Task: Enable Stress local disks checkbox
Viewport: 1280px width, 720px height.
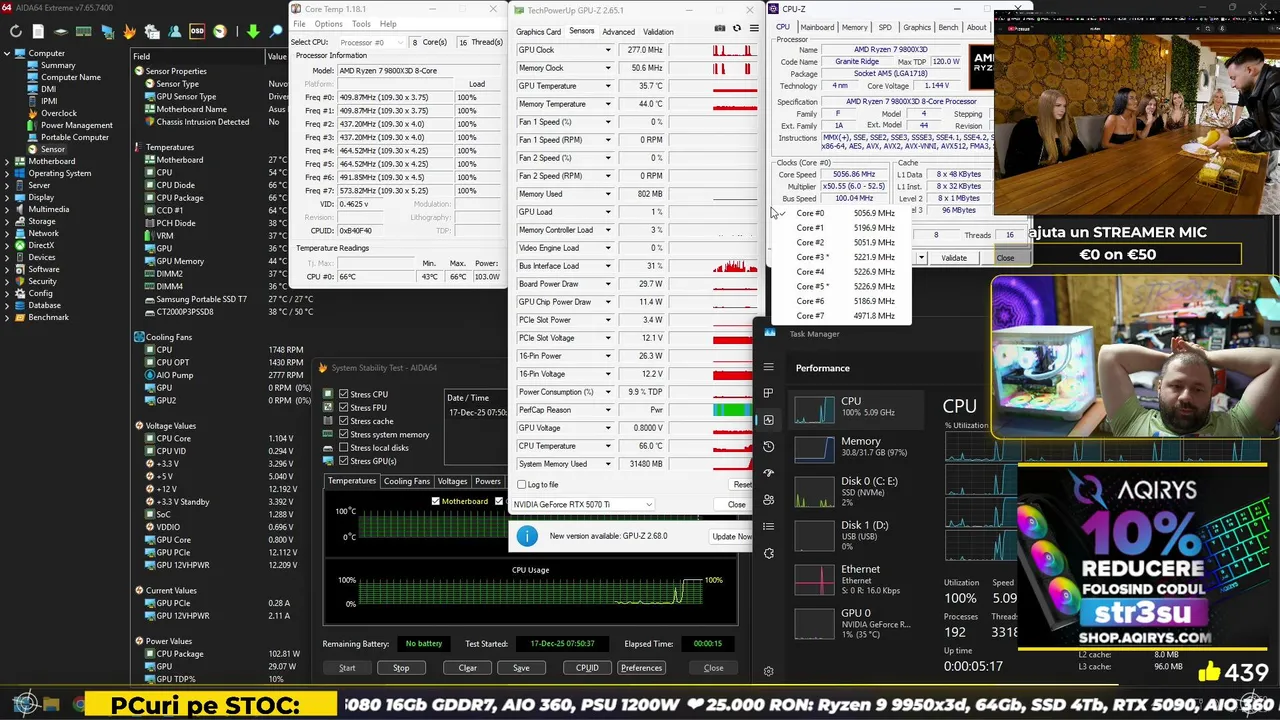Action: click(343, 448)
